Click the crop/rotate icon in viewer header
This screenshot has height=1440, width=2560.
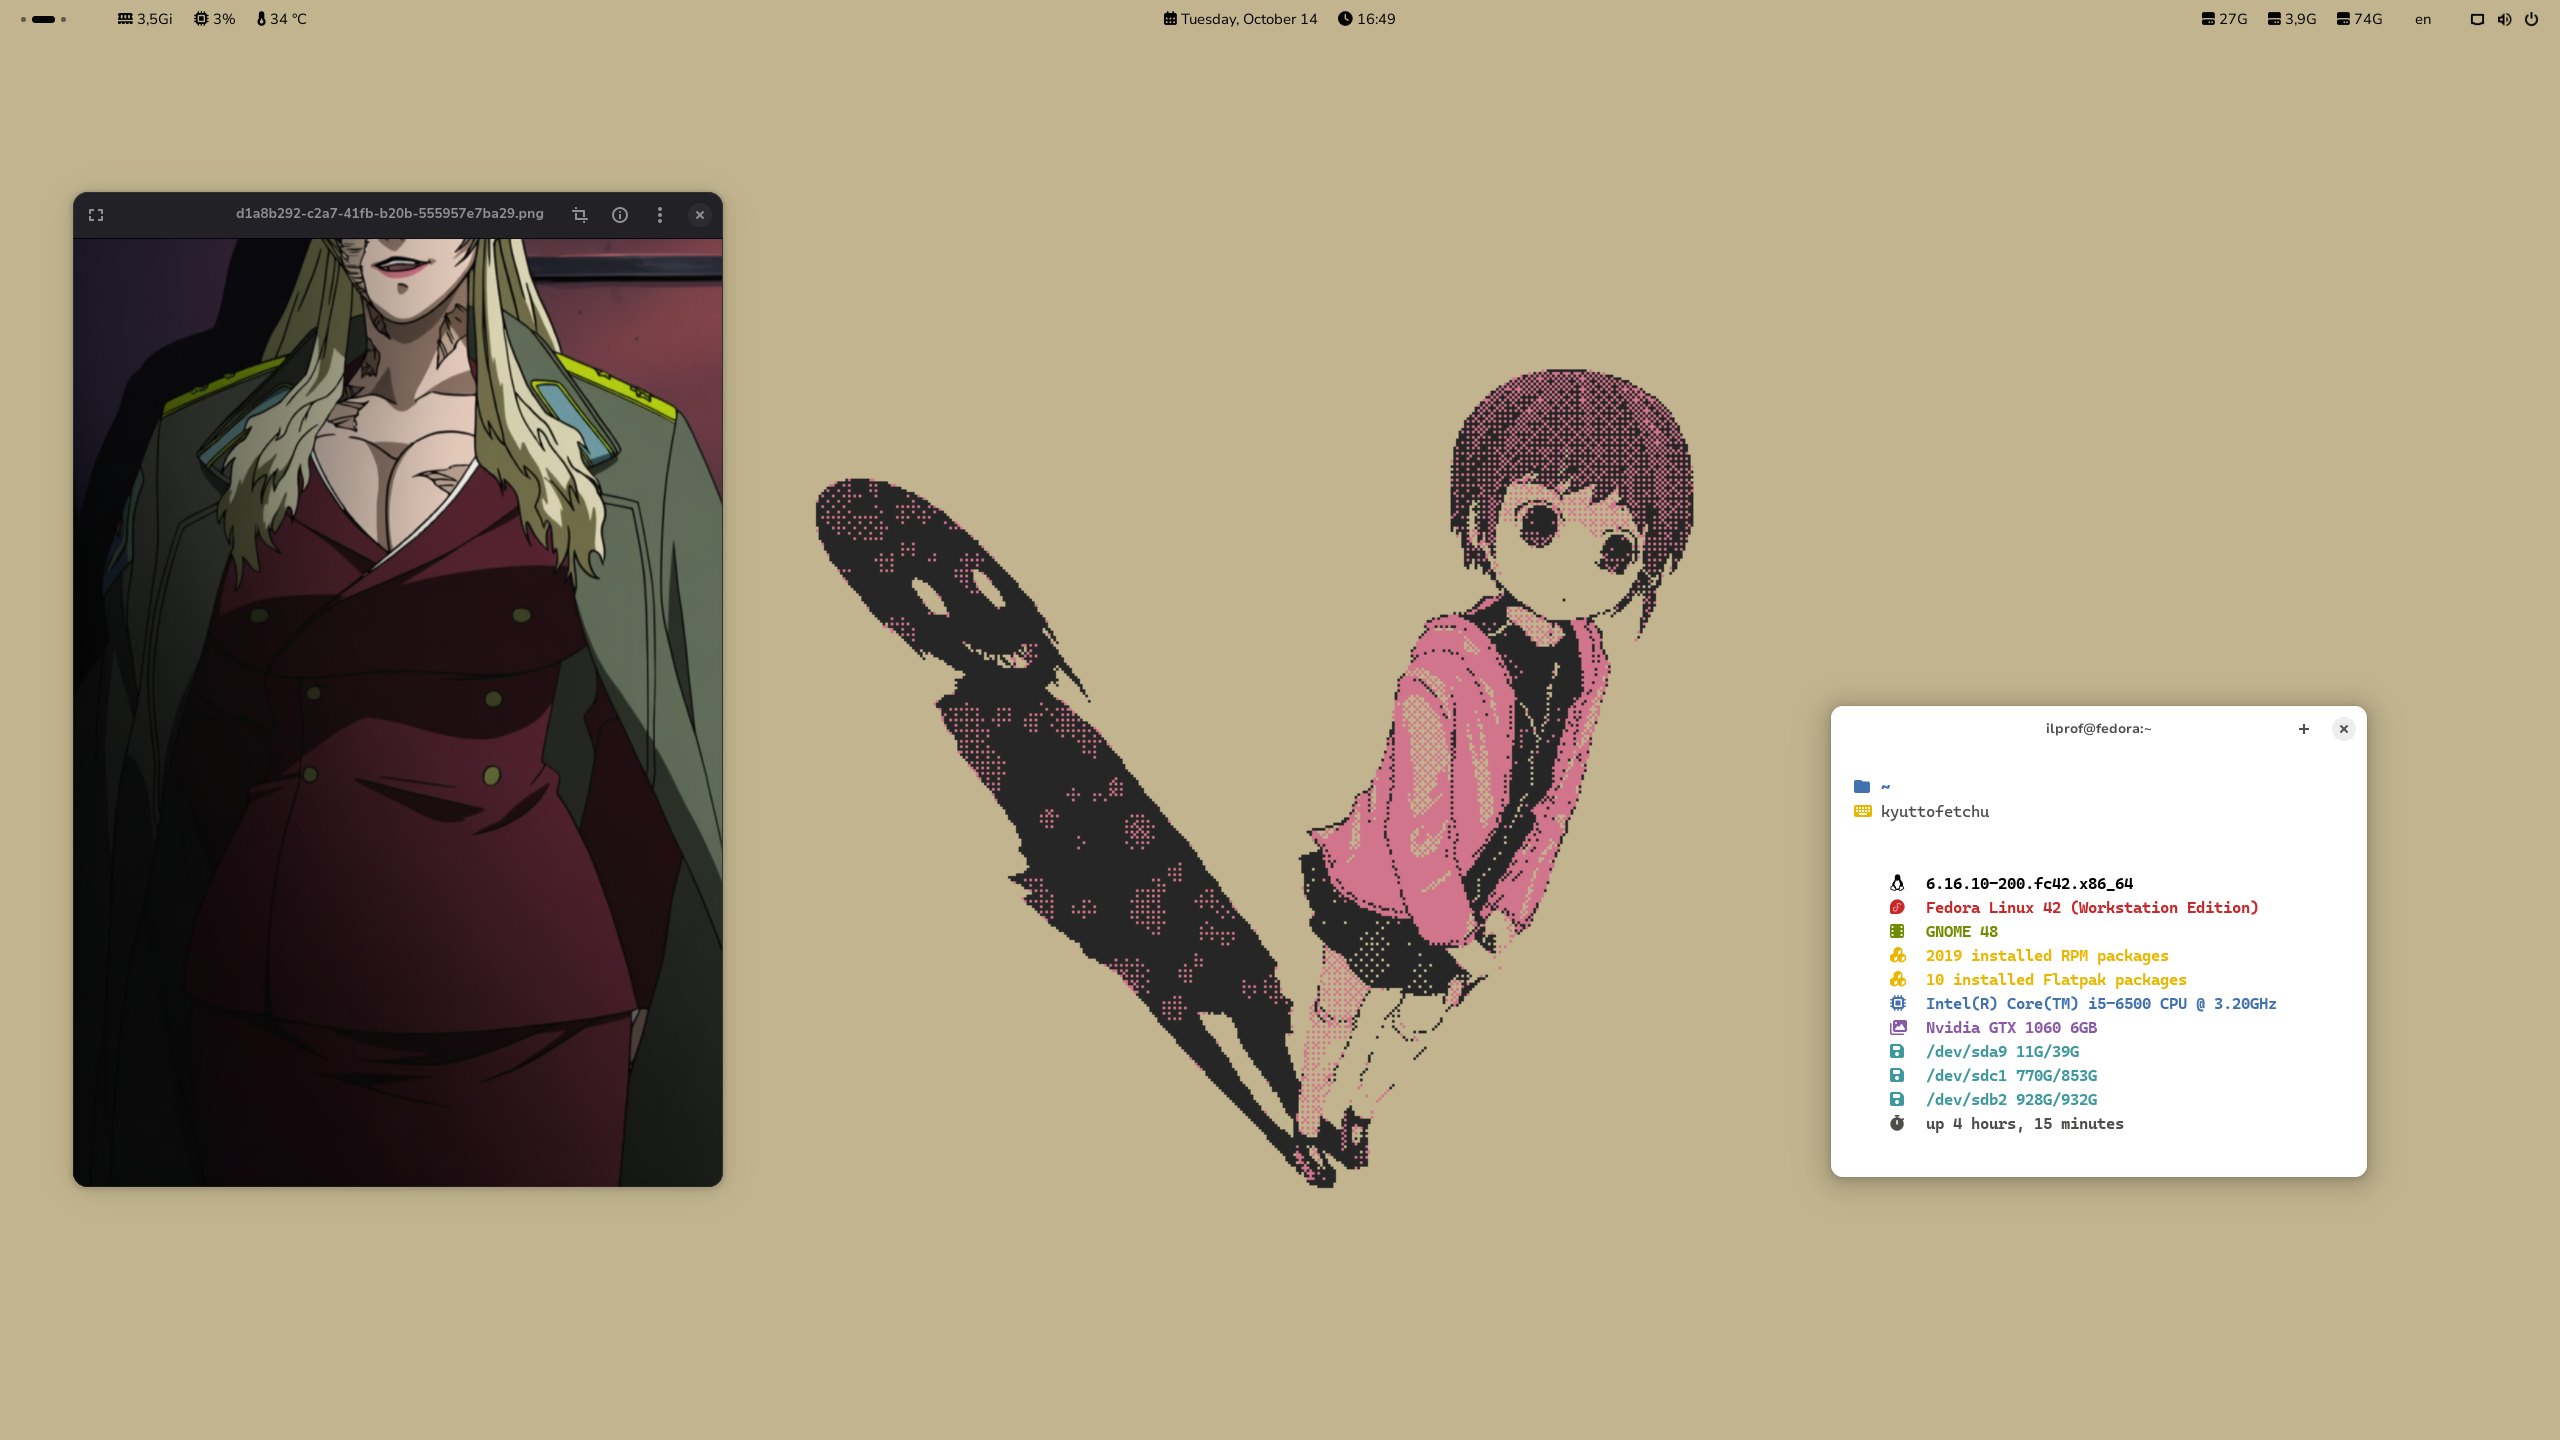pyautogui.click(x=580, y=215)
